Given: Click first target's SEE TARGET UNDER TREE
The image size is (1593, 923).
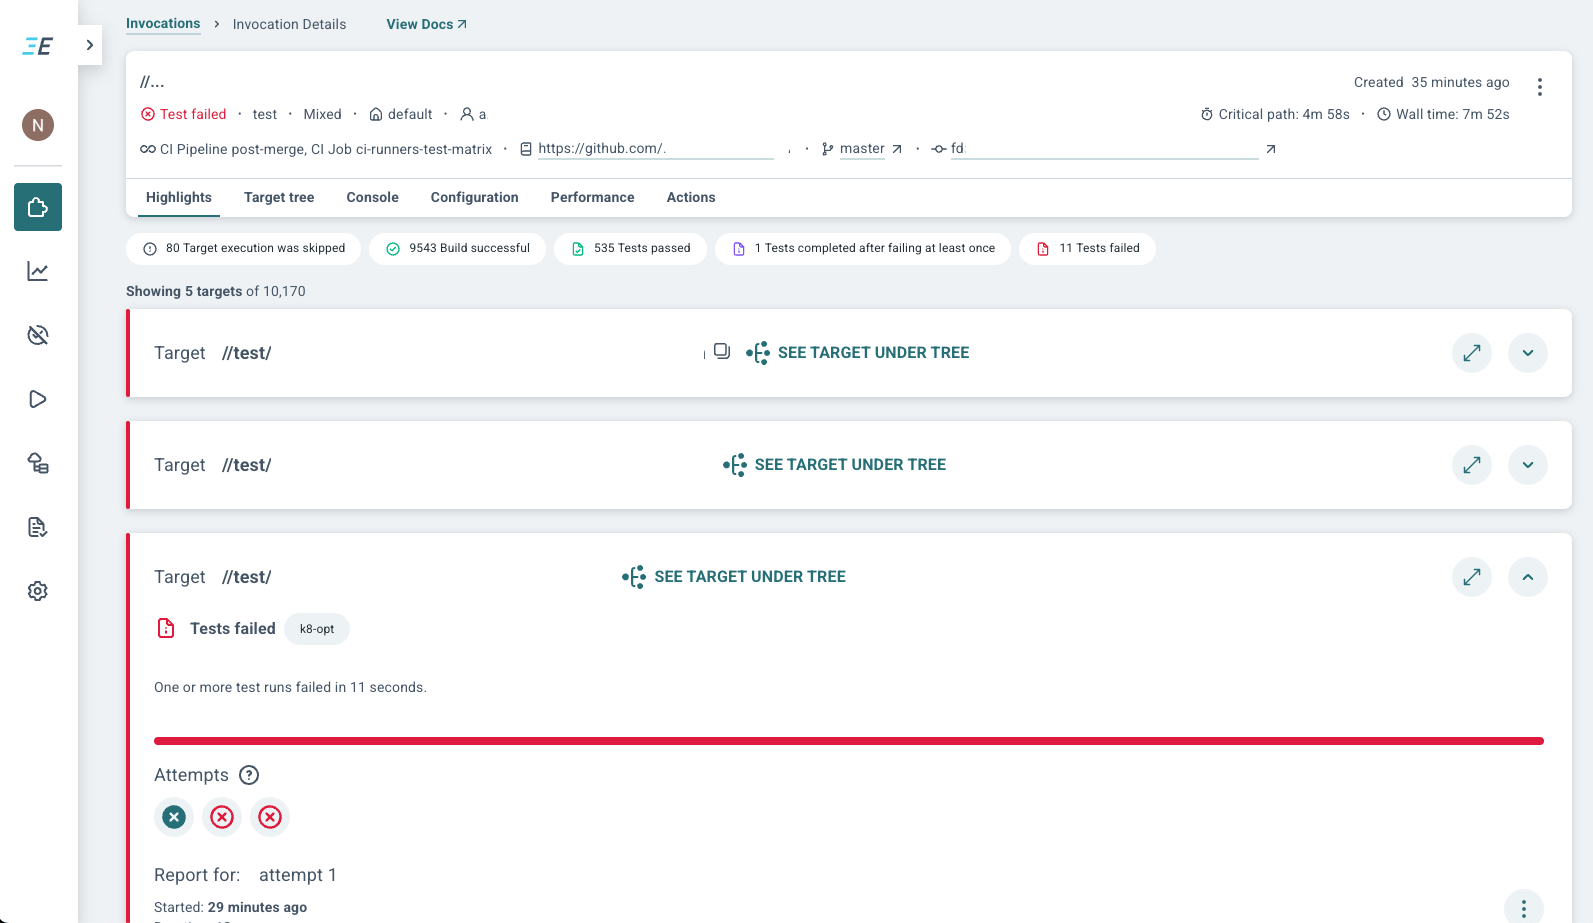Looking at the screenshot, I should [858, 353].
